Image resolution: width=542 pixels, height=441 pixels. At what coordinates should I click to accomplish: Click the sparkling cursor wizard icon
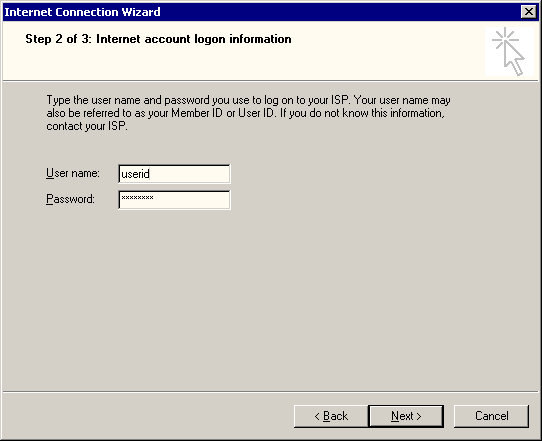click(x=509, y=51)
